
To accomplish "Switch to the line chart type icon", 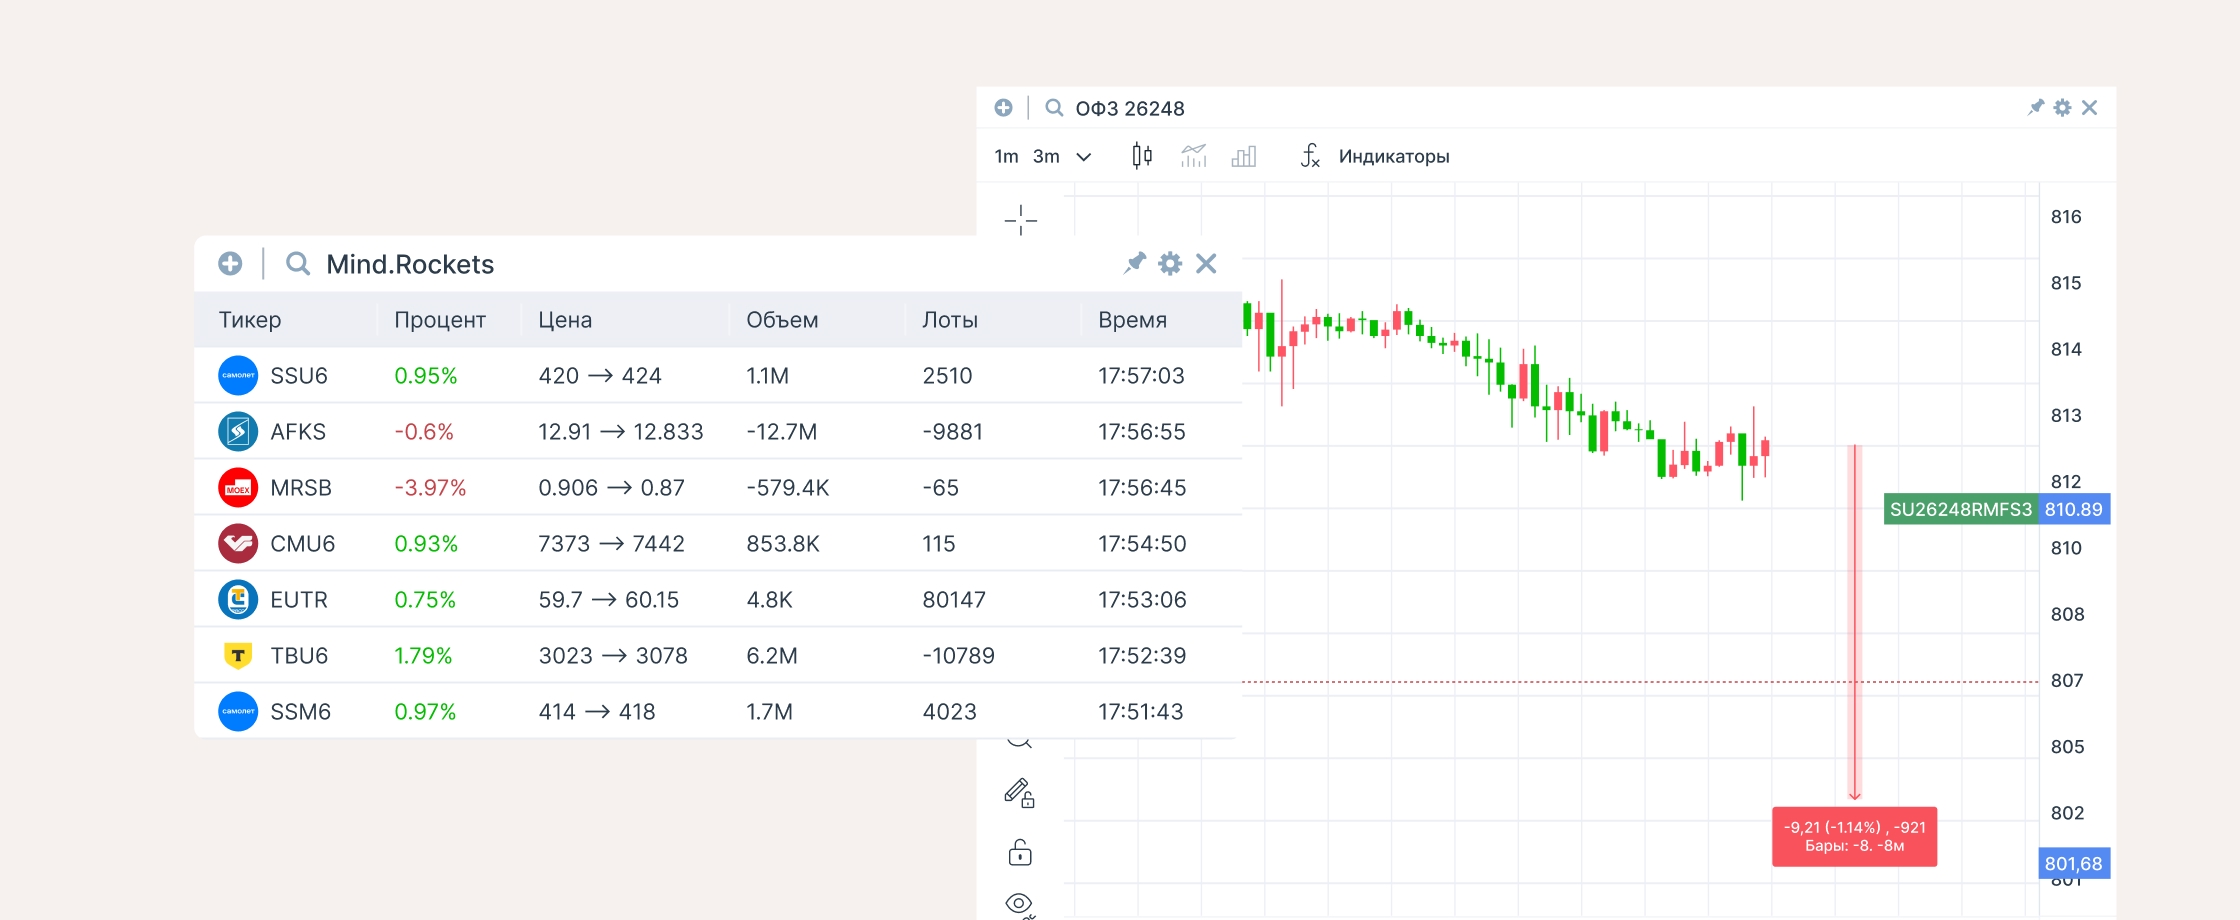I will 1194,156.
